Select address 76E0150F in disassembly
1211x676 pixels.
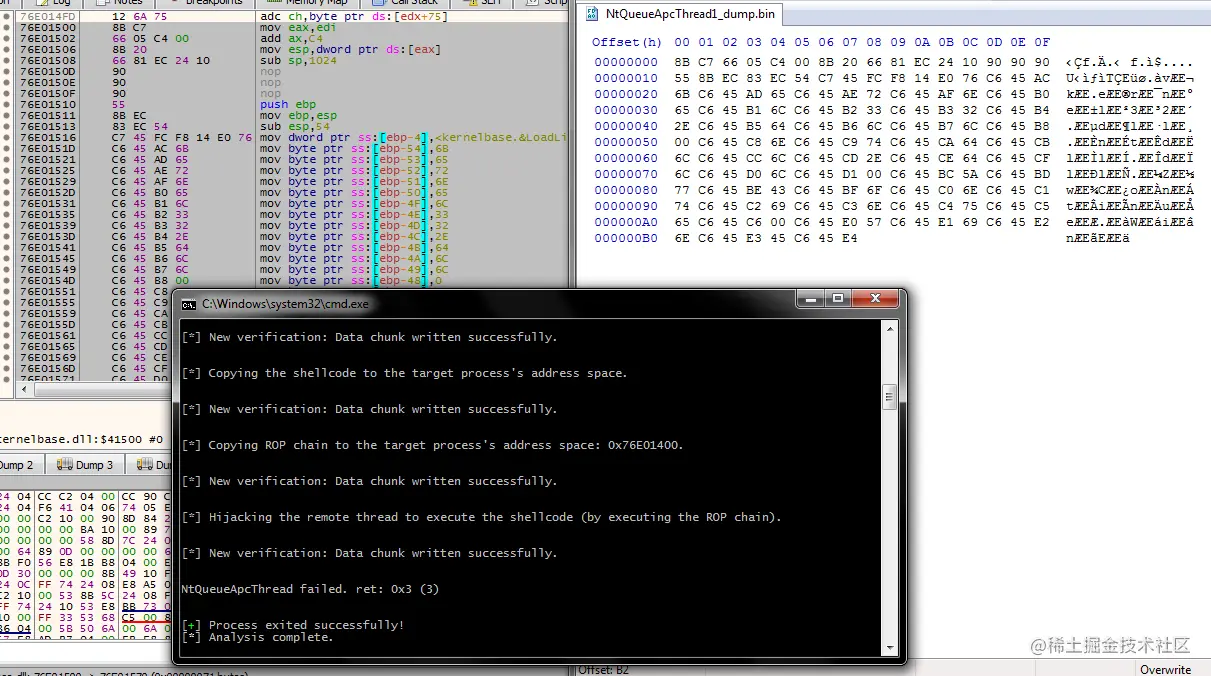click(x=48, y=94)
